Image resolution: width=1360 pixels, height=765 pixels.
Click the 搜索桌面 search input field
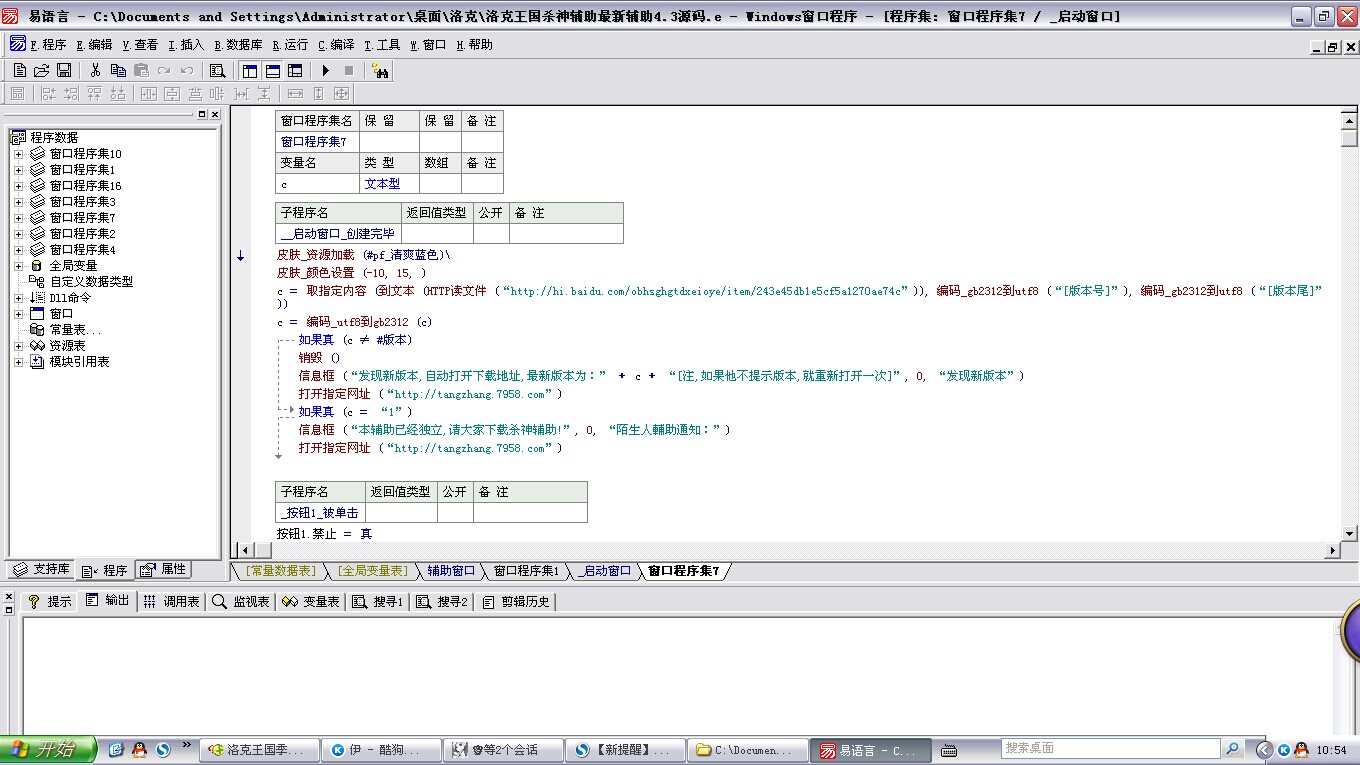[x=1110, y=748]
